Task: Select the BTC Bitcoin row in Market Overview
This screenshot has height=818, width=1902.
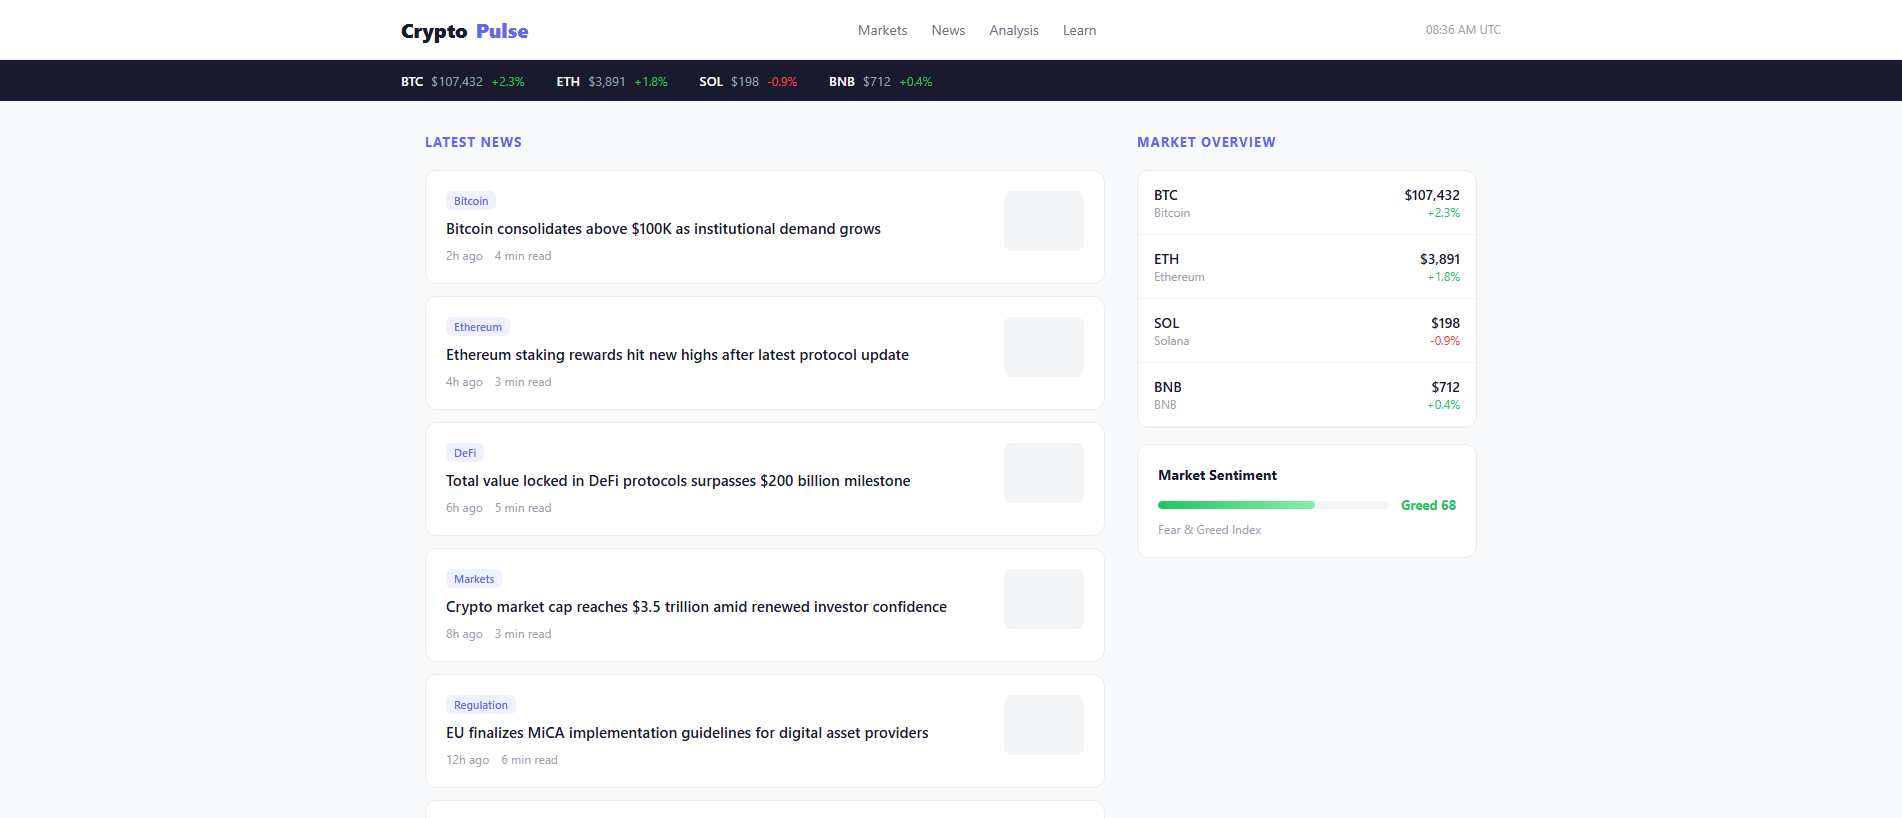Action: (x=1307, y=203)
